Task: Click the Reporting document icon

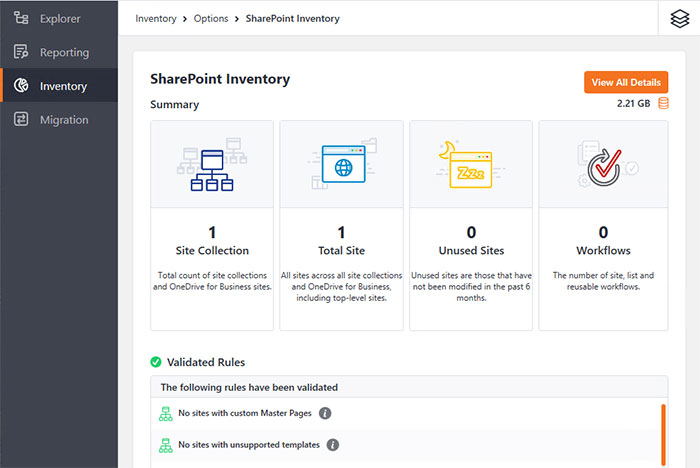Action: (x=21, y=52)
